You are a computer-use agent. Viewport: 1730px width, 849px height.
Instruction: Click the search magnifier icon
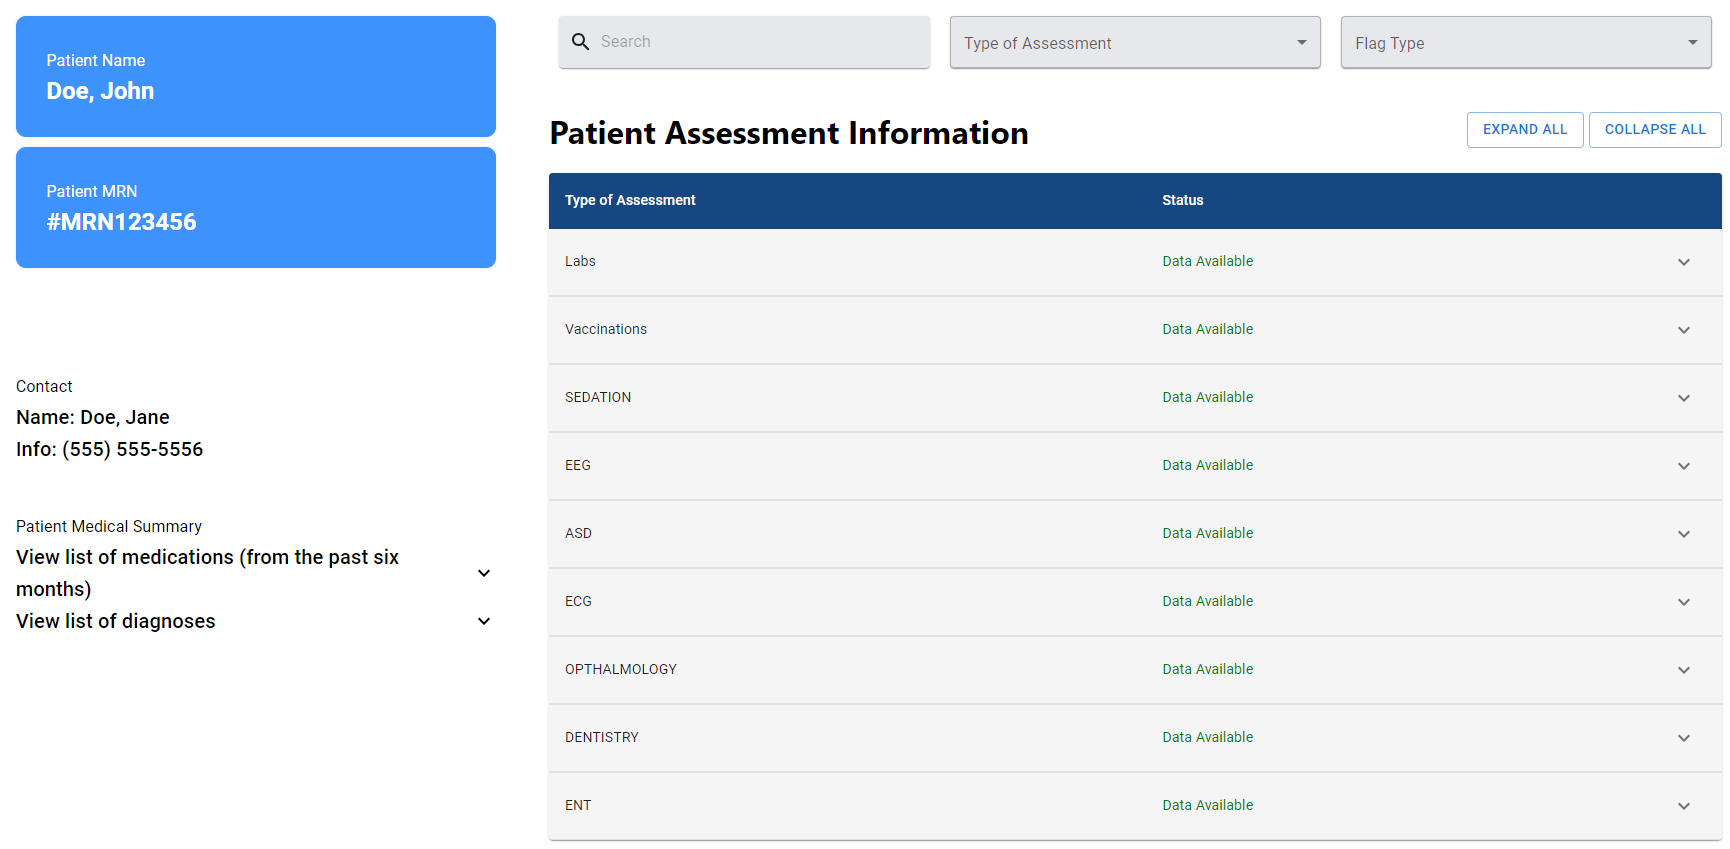[580, 42]
